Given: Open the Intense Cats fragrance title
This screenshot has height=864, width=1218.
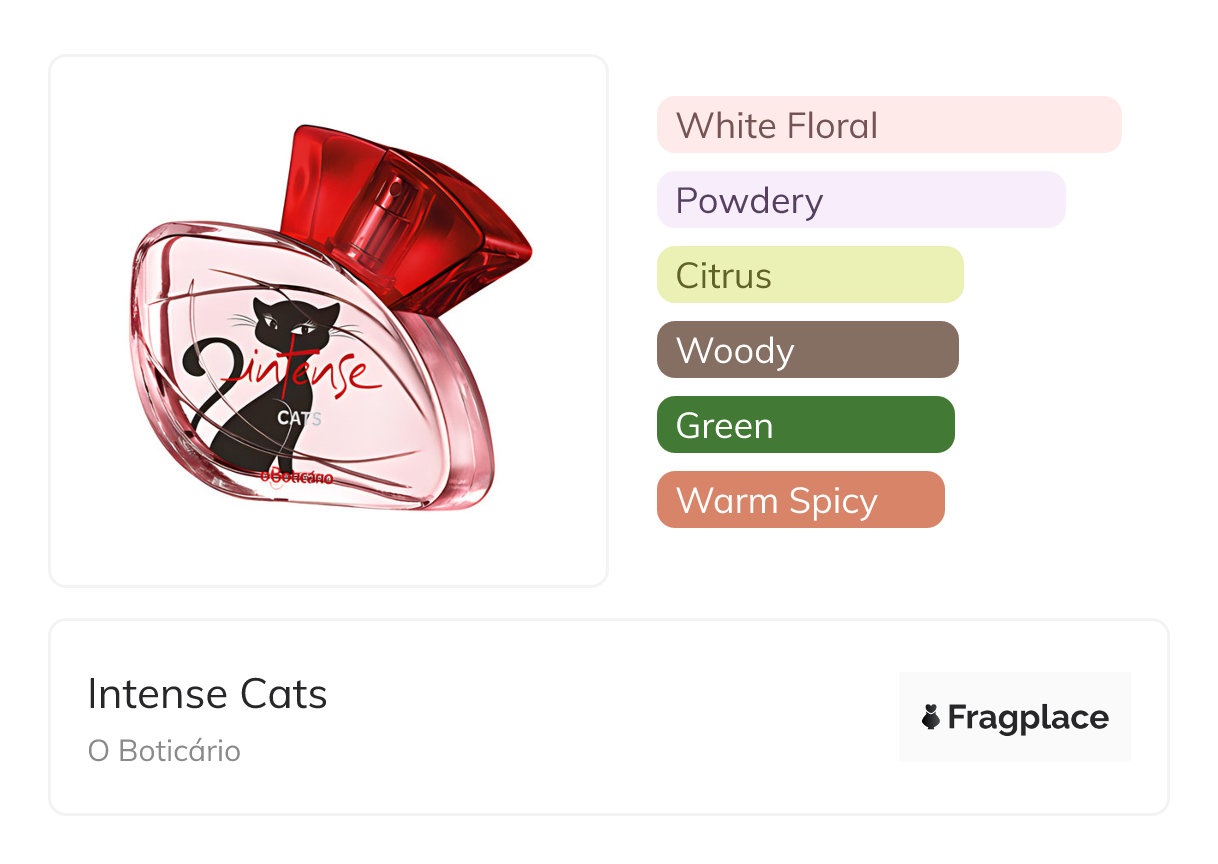Looking at the screenshot, I should click(x=208, y=694).
